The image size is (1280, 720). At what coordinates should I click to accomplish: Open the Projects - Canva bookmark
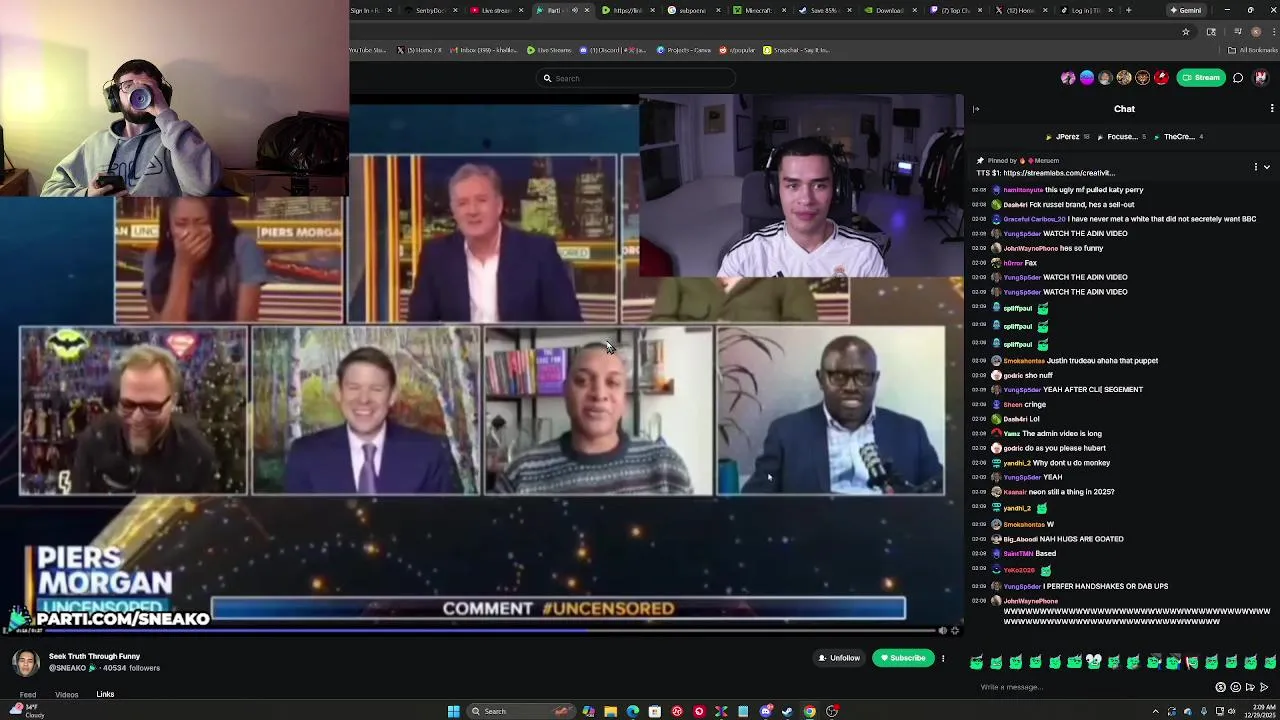pos(684,50)
